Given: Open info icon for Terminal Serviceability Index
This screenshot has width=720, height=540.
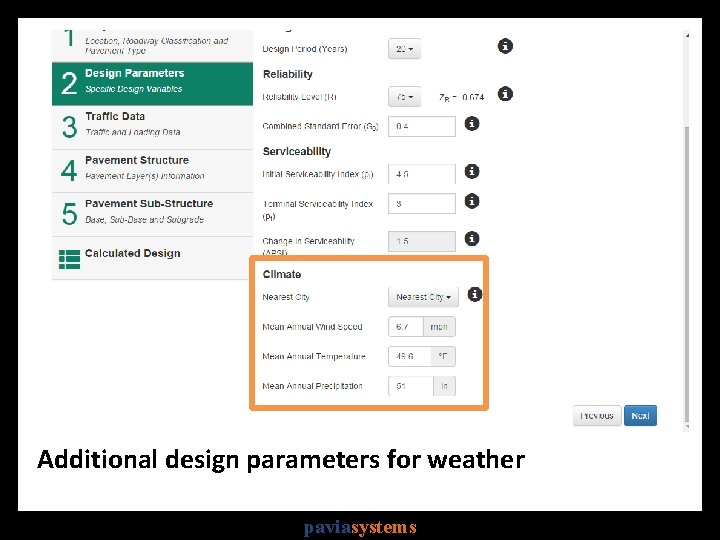Looking at the screenshot, I should [472, 201].
